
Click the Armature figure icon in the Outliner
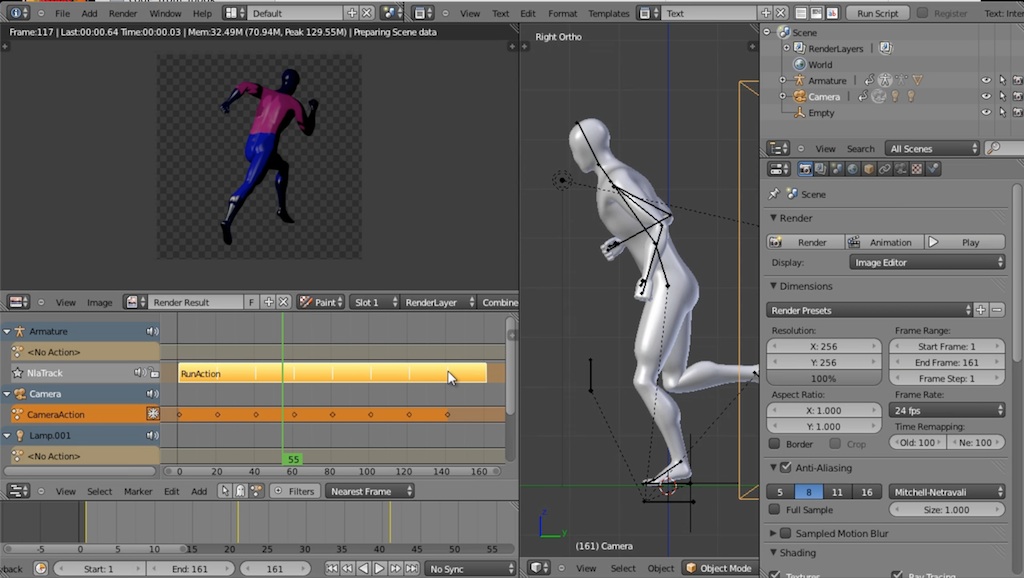pos(799,80)
